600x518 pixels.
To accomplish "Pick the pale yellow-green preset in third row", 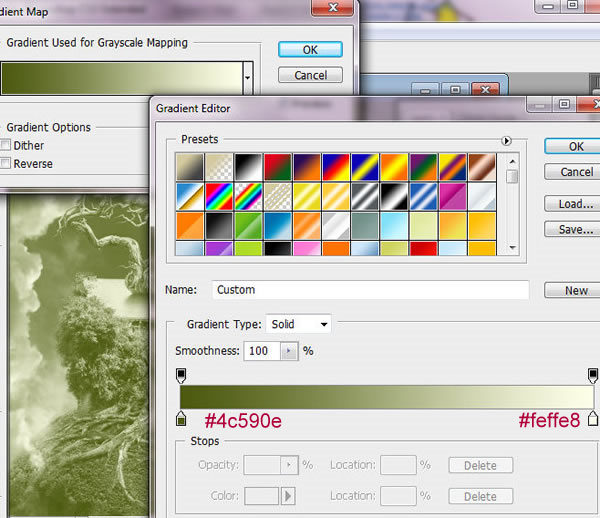I will (x=424, y=226).
